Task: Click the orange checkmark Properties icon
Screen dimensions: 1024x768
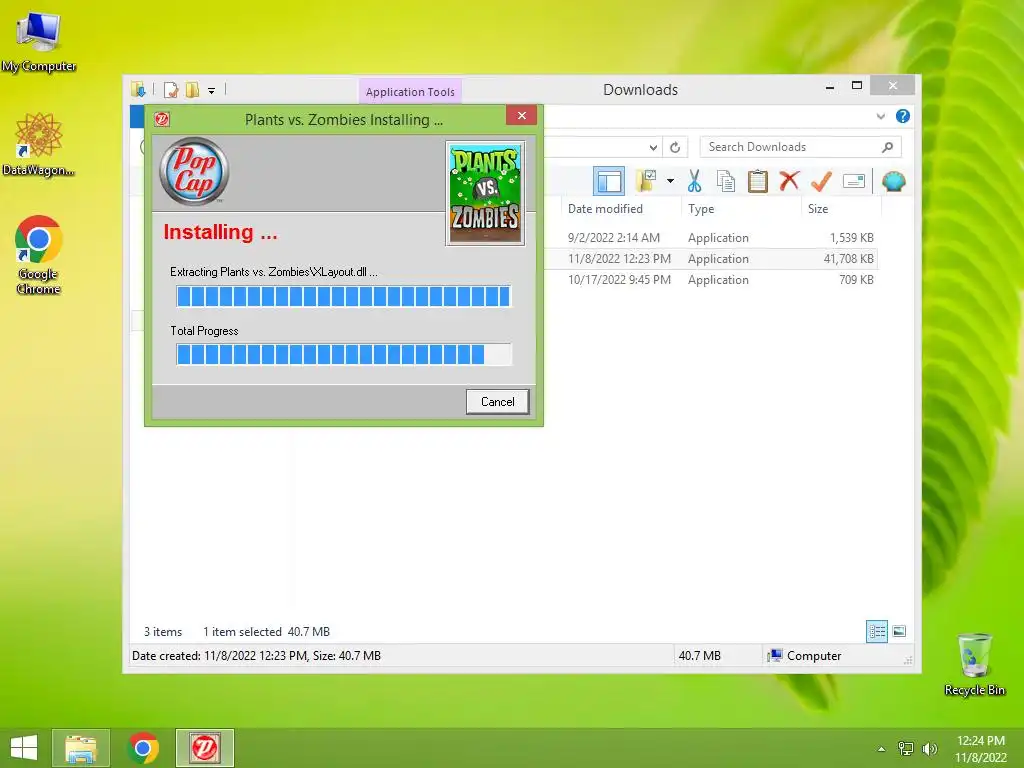Action: coord(821,181)
